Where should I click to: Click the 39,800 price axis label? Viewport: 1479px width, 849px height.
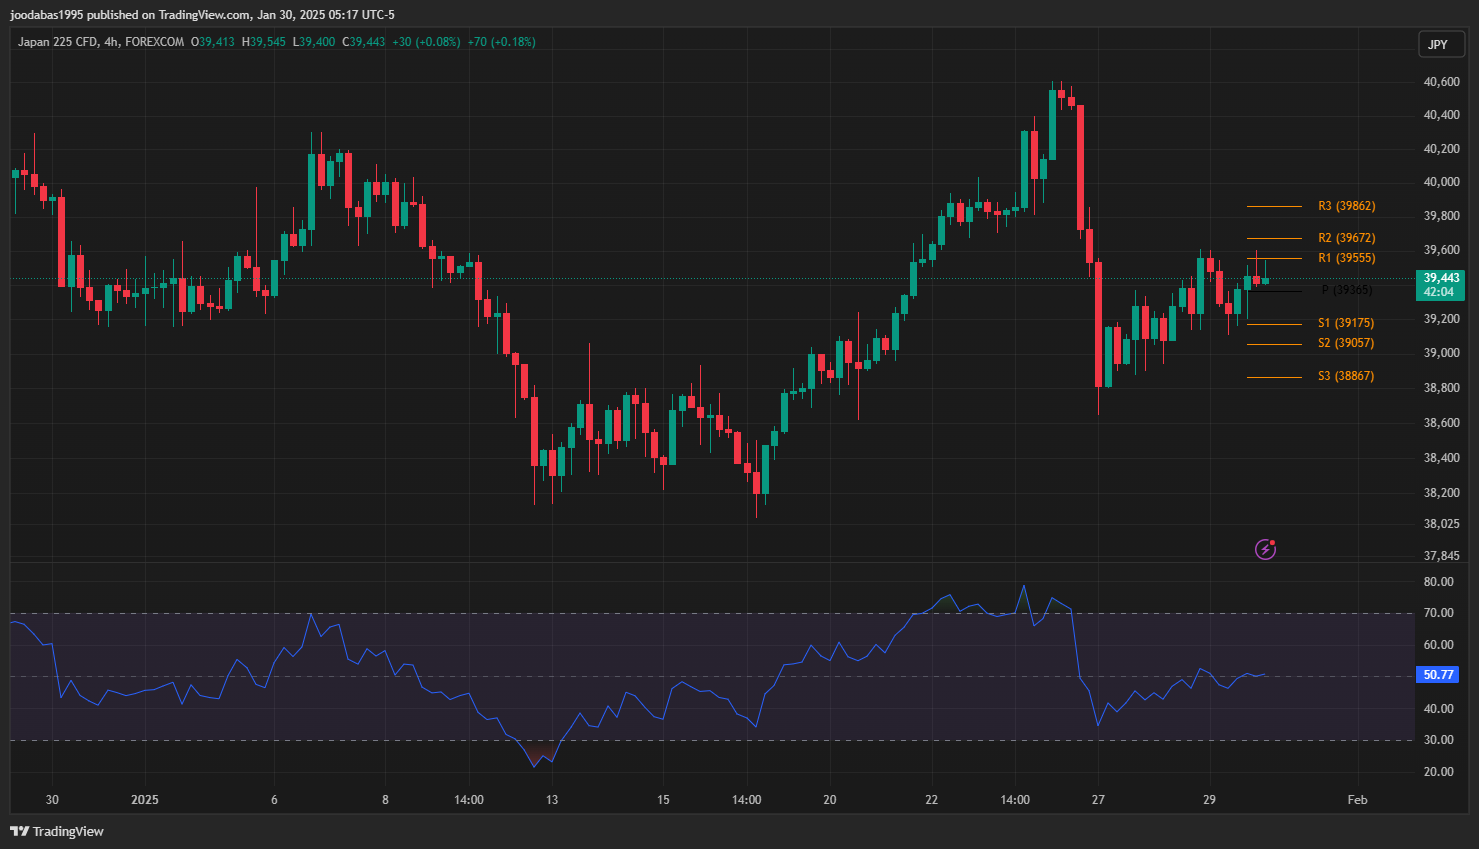tap(1441, 216)
